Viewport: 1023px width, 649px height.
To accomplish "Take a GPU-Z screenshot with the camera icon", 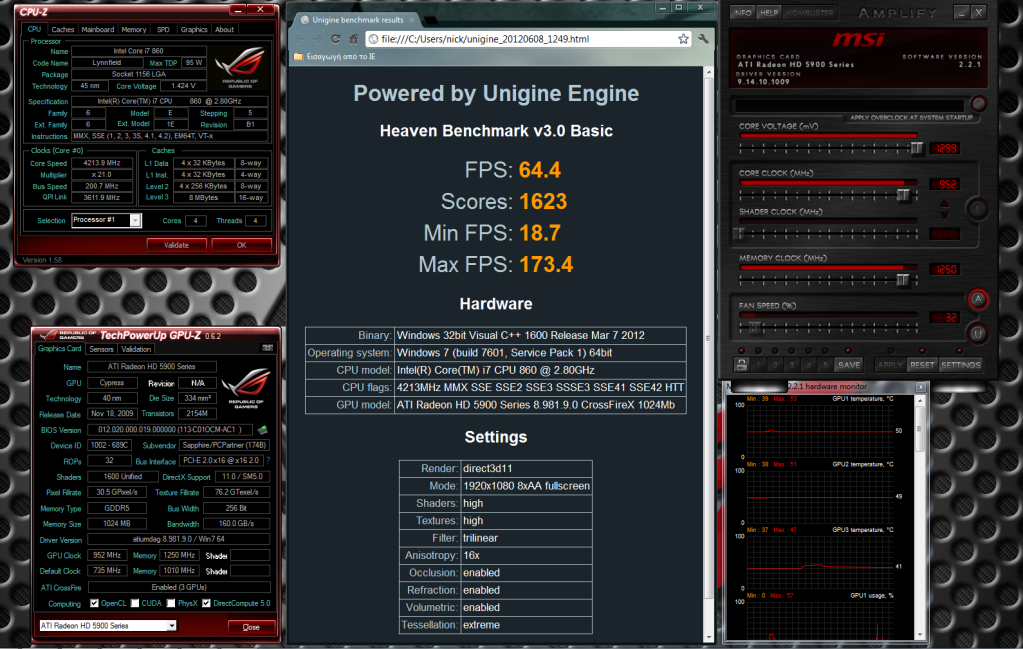I will (x=267, y=348).
